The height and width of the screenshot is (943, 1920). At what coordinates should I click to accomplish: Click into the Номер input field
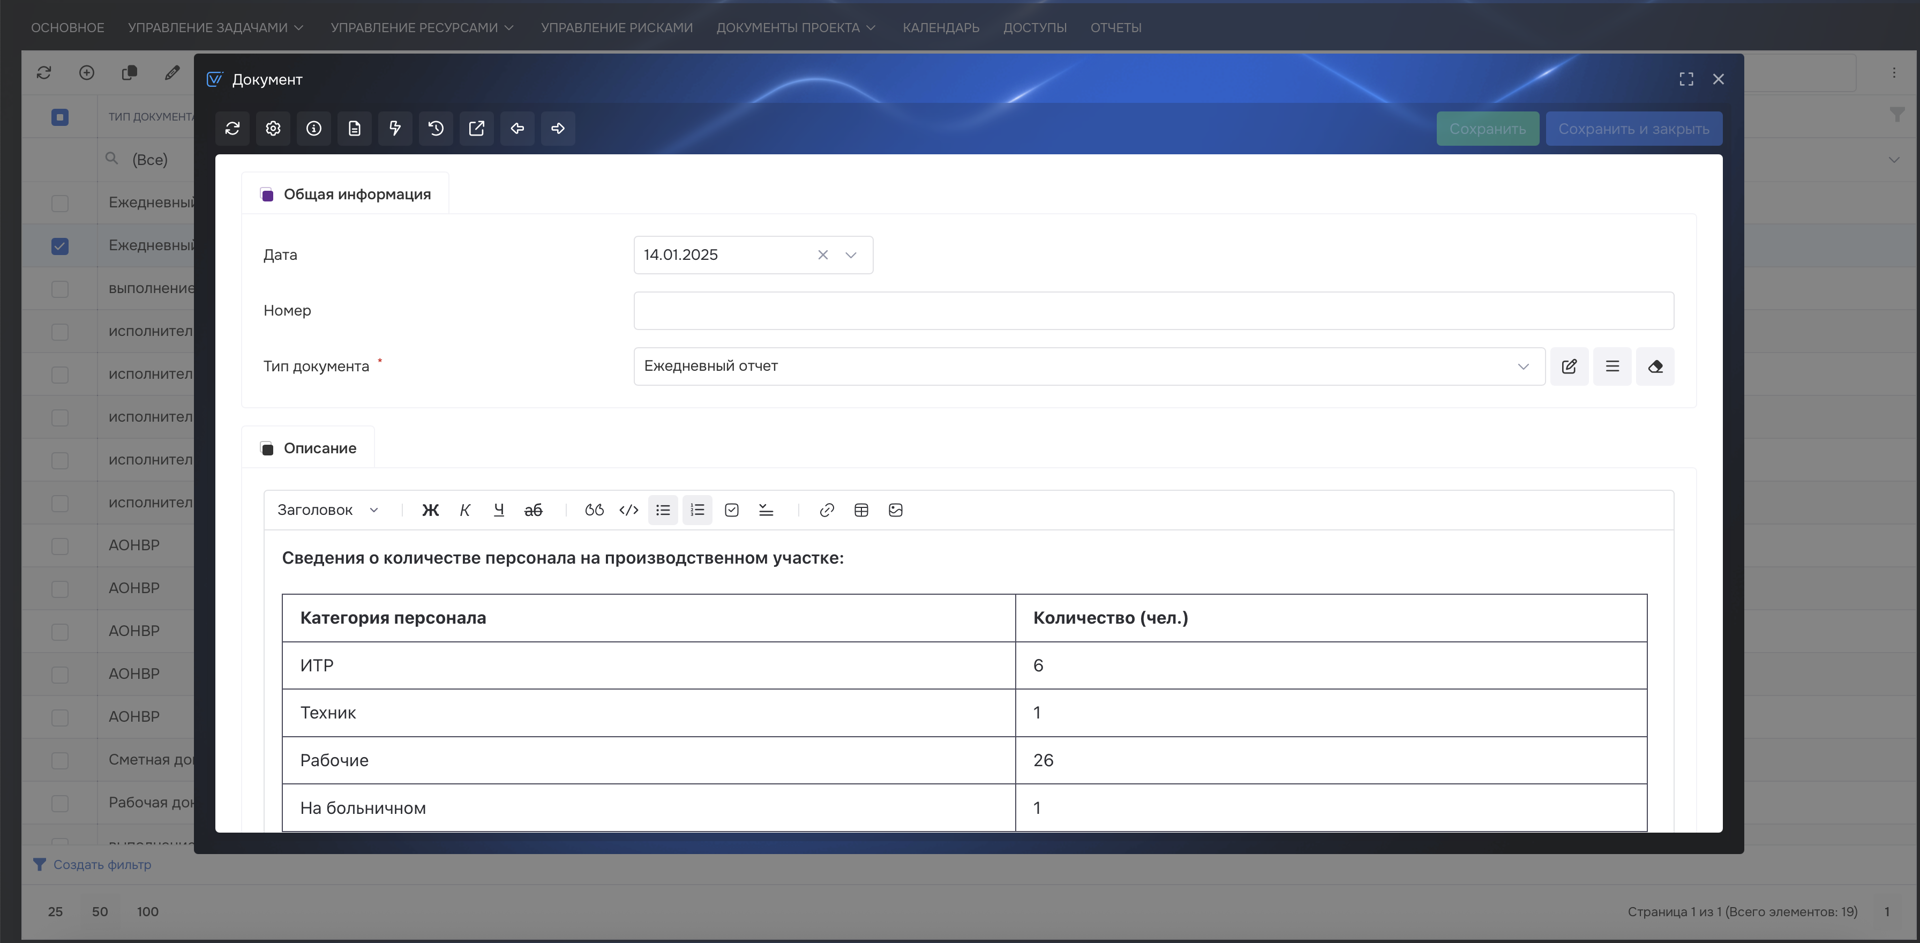(x=1153, y=311)
